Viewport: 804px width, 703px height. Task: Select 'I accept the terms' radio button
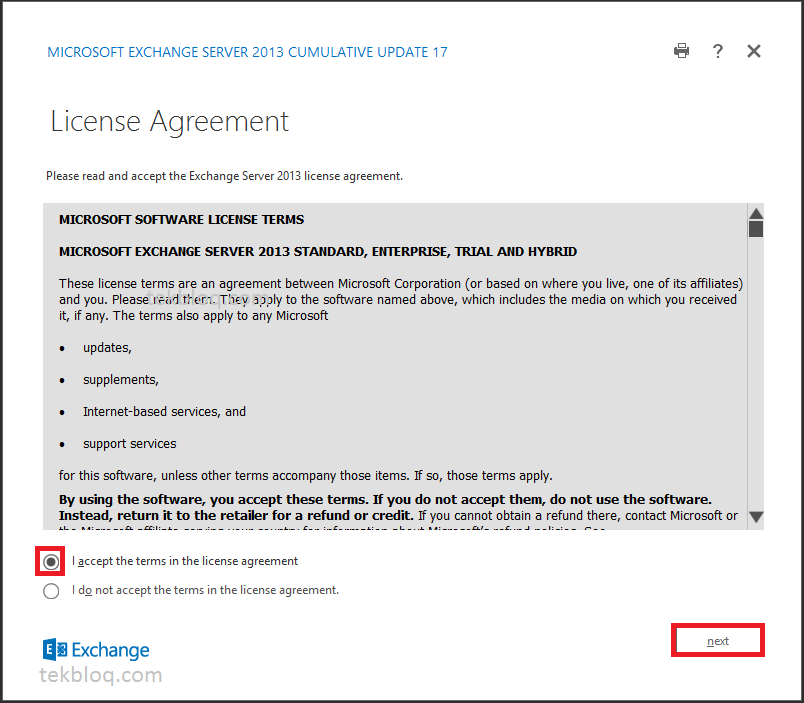pos(51,562)
